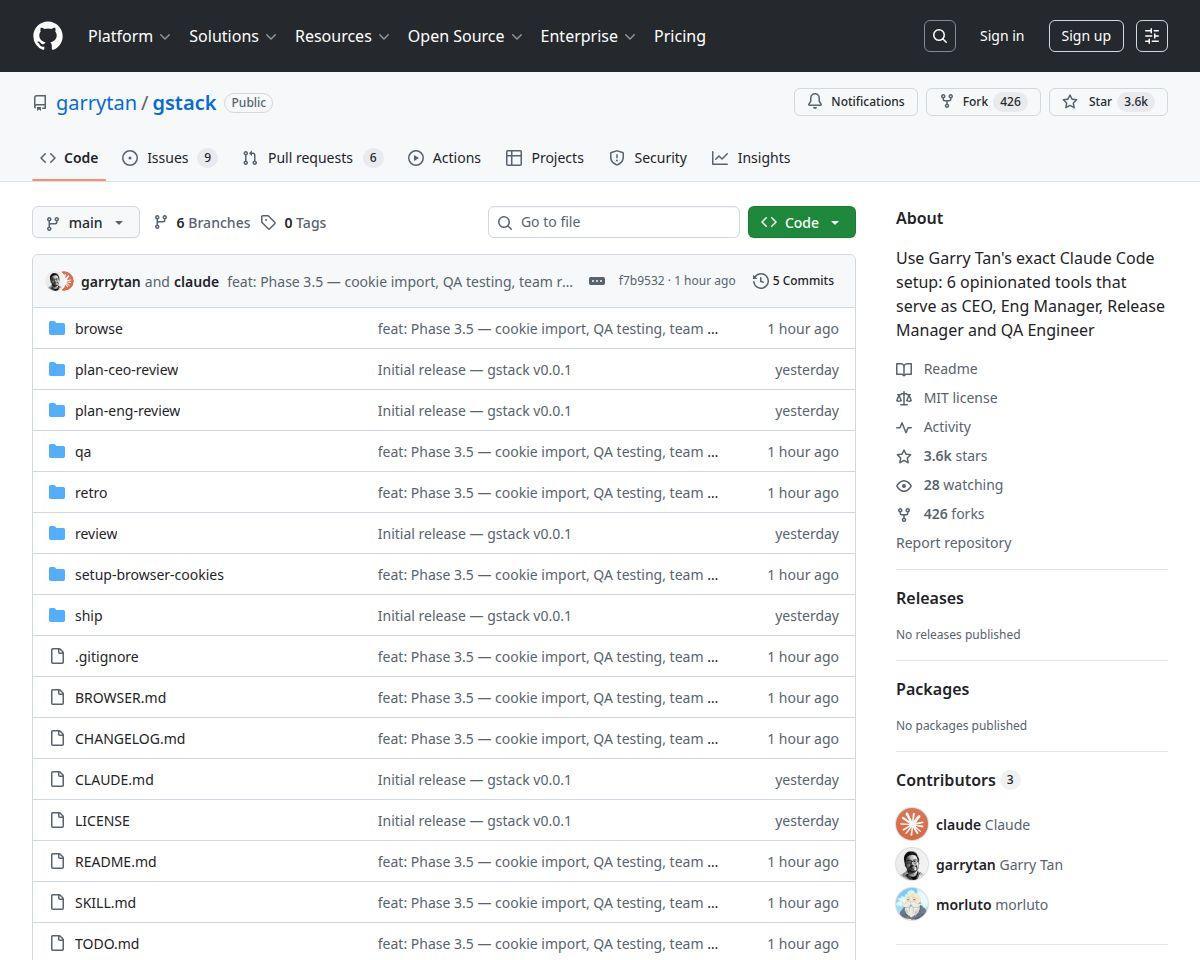1200x960 pixels.
Task: Expand the Solutions menu
Action: pyautogui.click(x=232, y=36)
